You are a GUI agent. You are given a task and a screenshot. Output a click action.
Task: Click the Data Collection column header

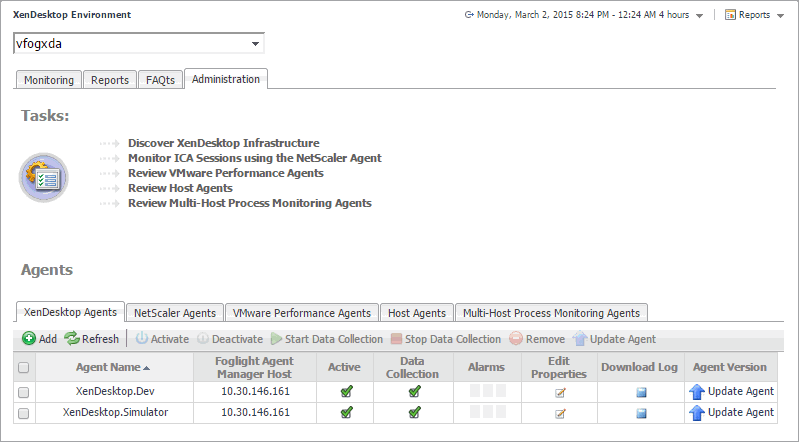coord(412,367)
